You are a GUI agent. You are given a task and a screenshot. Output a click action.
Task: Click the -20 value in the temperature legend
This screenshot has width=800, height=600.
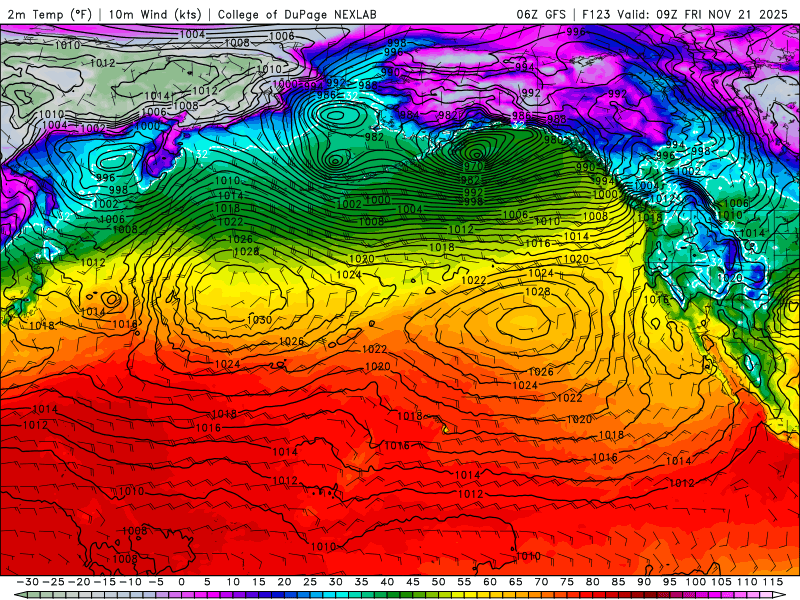click(79, 582)
